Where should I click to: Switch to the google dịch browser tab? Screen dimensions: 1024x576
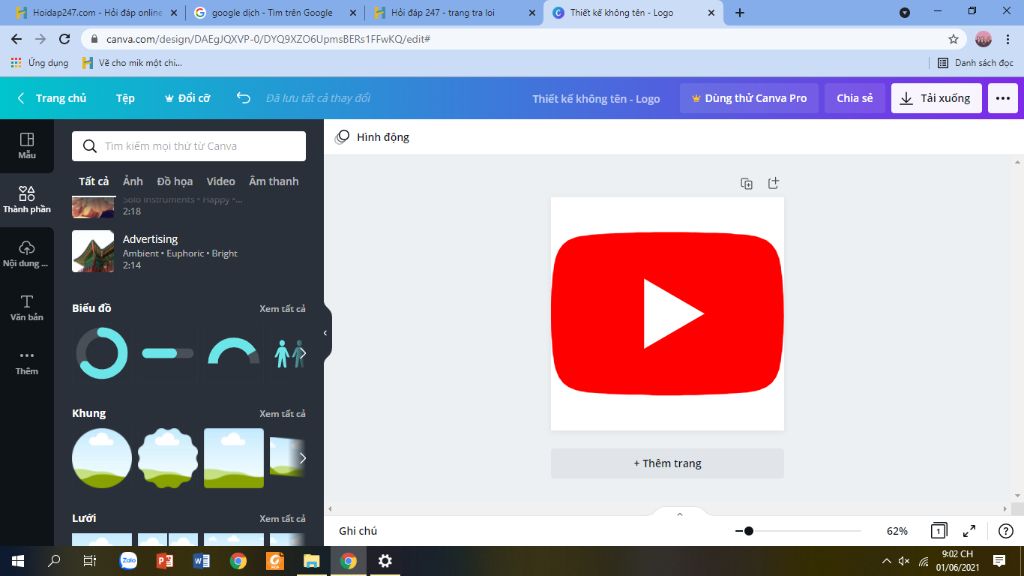[274, 12]
